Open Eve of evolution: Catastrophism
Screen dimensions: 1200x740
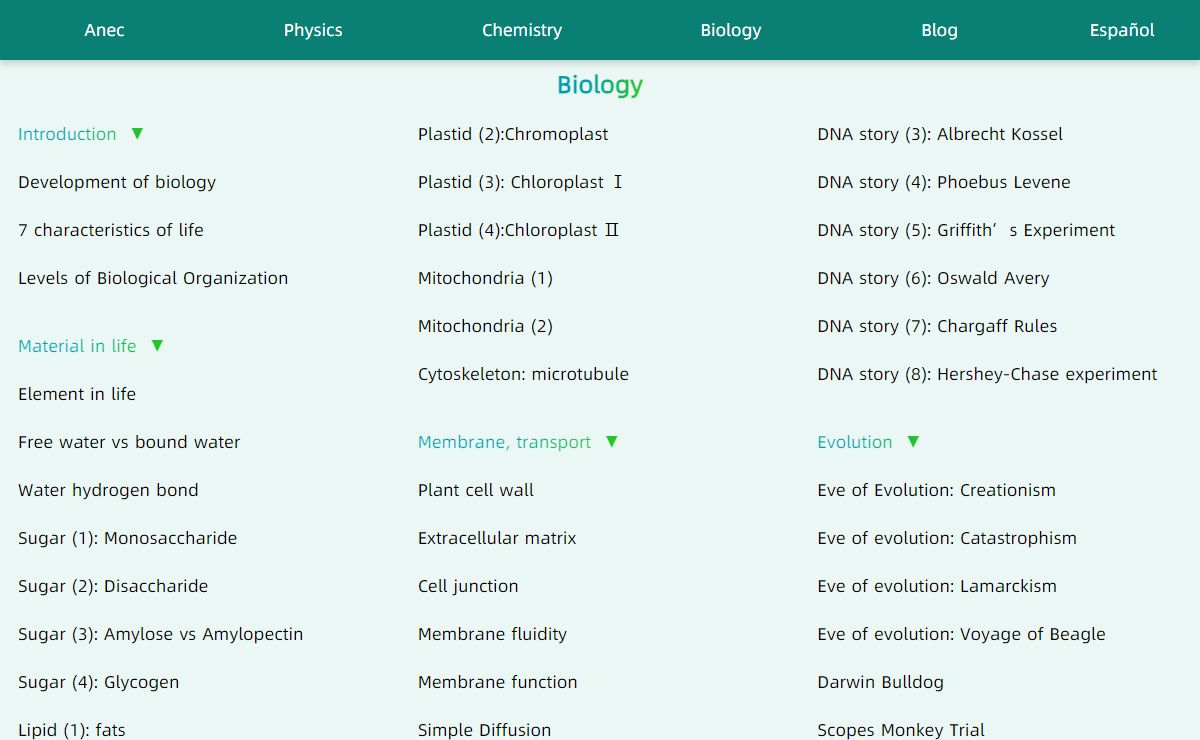click(947, 538)
